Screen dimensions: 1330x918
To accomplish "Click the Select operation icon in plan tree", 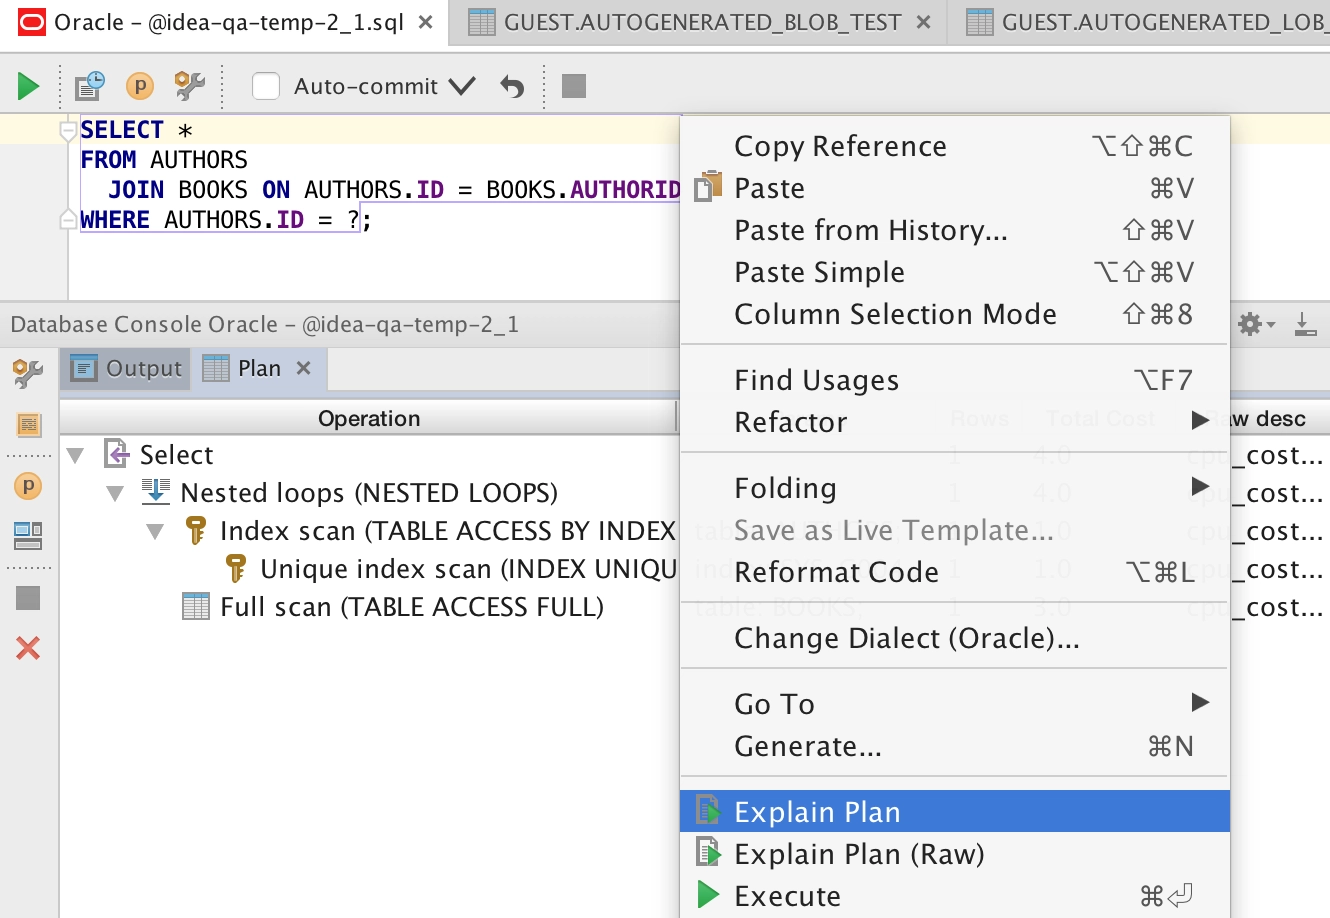I will [117, 454].
